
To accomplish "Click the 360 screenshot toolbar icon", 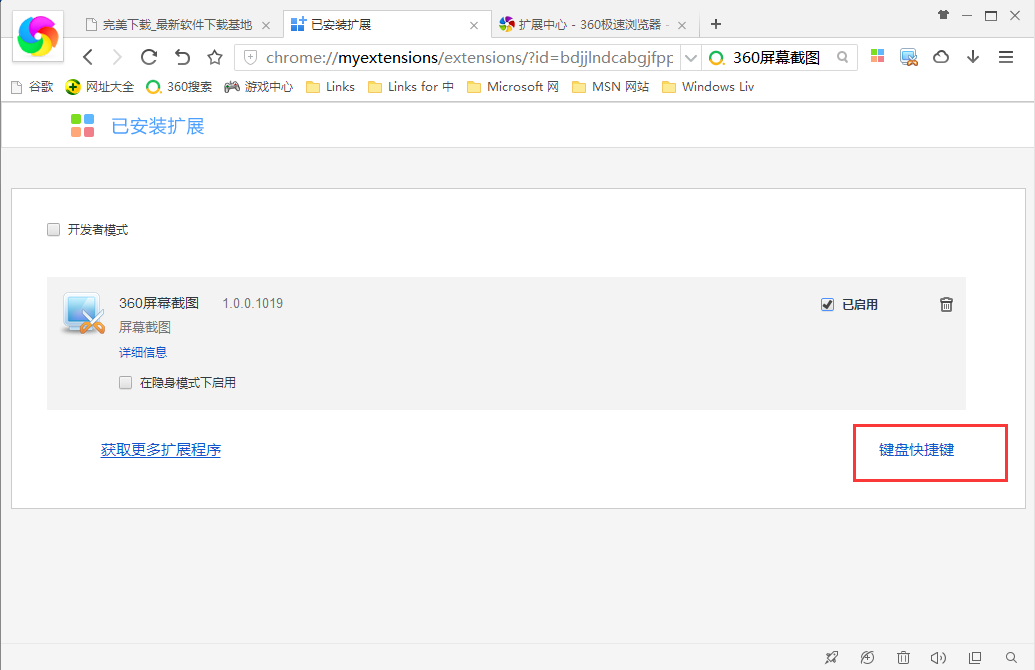I will click(909, 57).
